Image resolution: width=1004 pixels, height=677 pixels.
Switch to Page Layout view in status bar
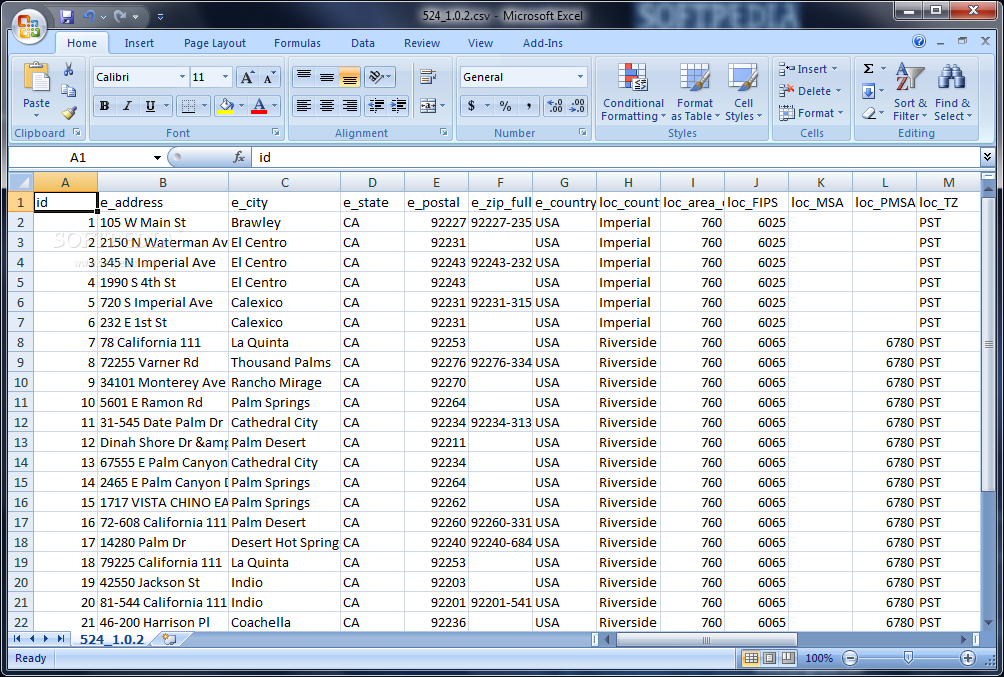tap(770, 658)
